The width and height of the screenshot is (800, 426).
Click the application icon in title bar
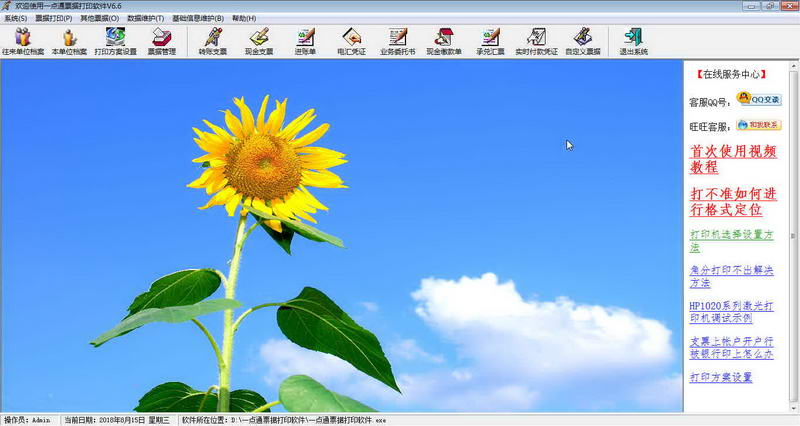(6, 6)
